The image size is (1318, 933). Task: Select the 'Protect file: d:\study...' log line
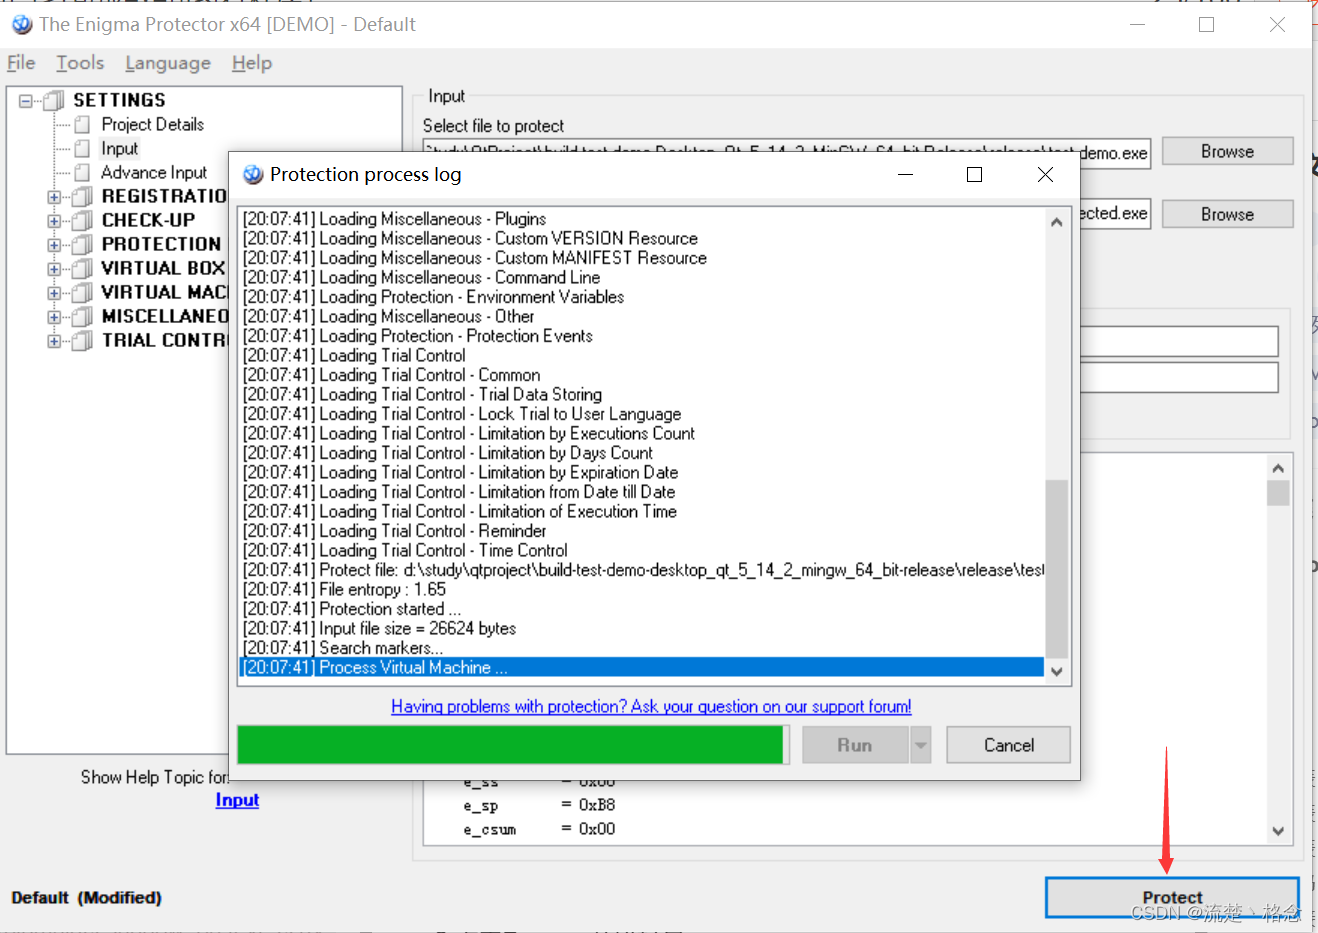pyautogui.click(x=642, y=570)
